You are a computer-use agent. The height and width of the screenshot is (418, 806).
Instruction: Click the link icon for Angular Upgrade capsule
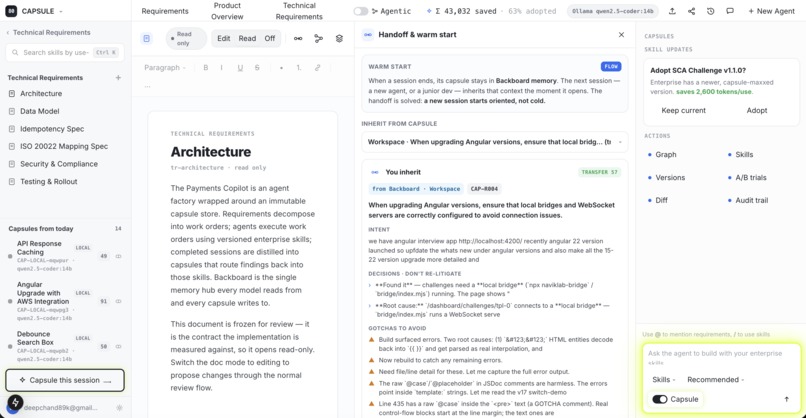(119, 301)
